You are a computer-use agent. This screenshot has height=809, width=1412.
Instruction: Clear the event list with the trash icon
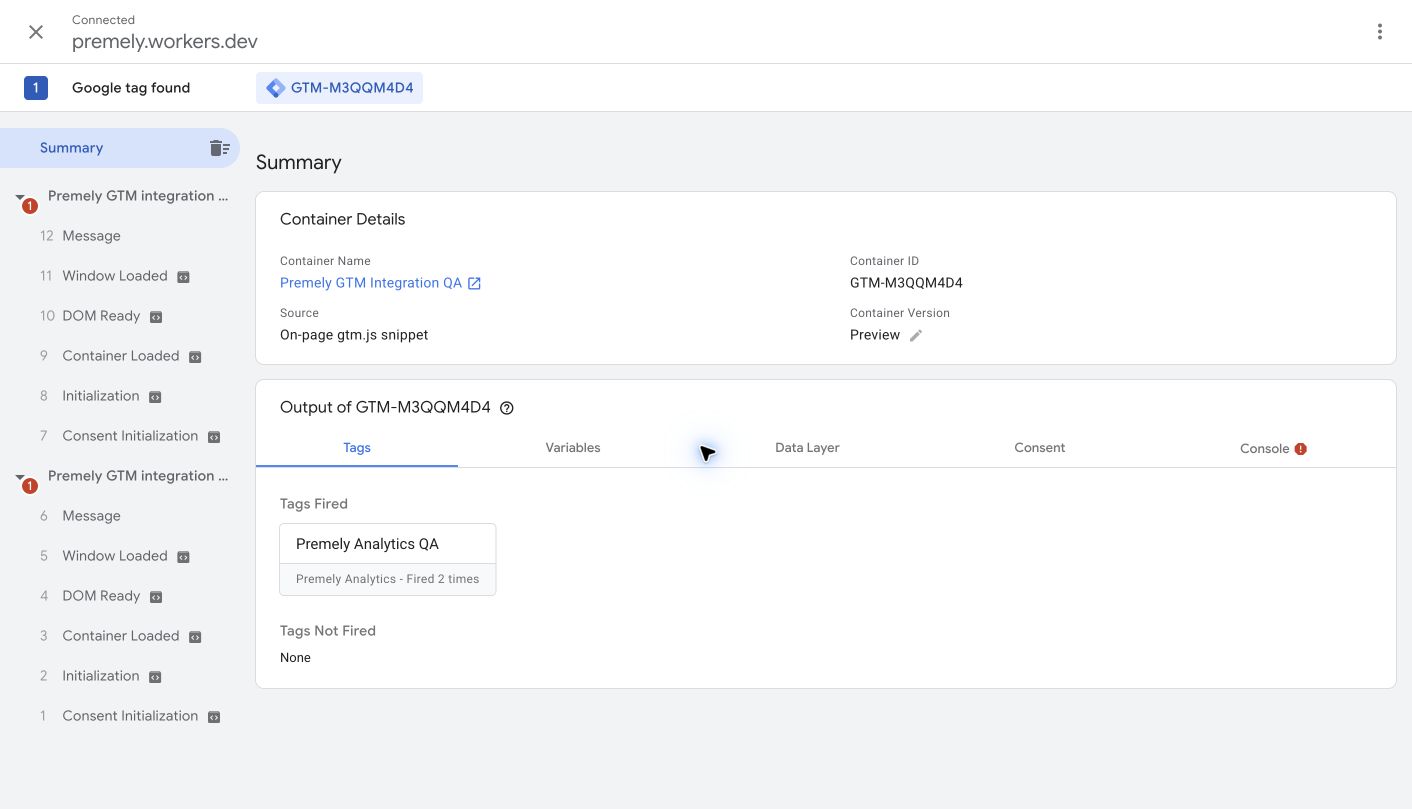[219, 148]
